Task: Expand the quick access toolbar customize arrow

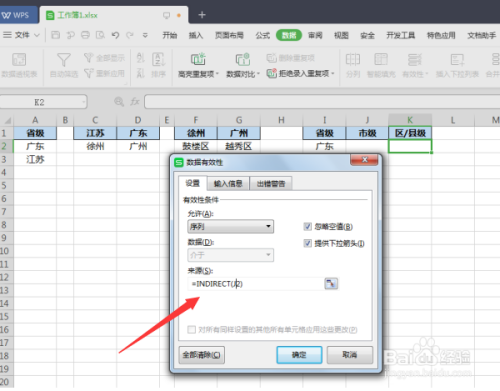Action: click(x=145, y=35)
